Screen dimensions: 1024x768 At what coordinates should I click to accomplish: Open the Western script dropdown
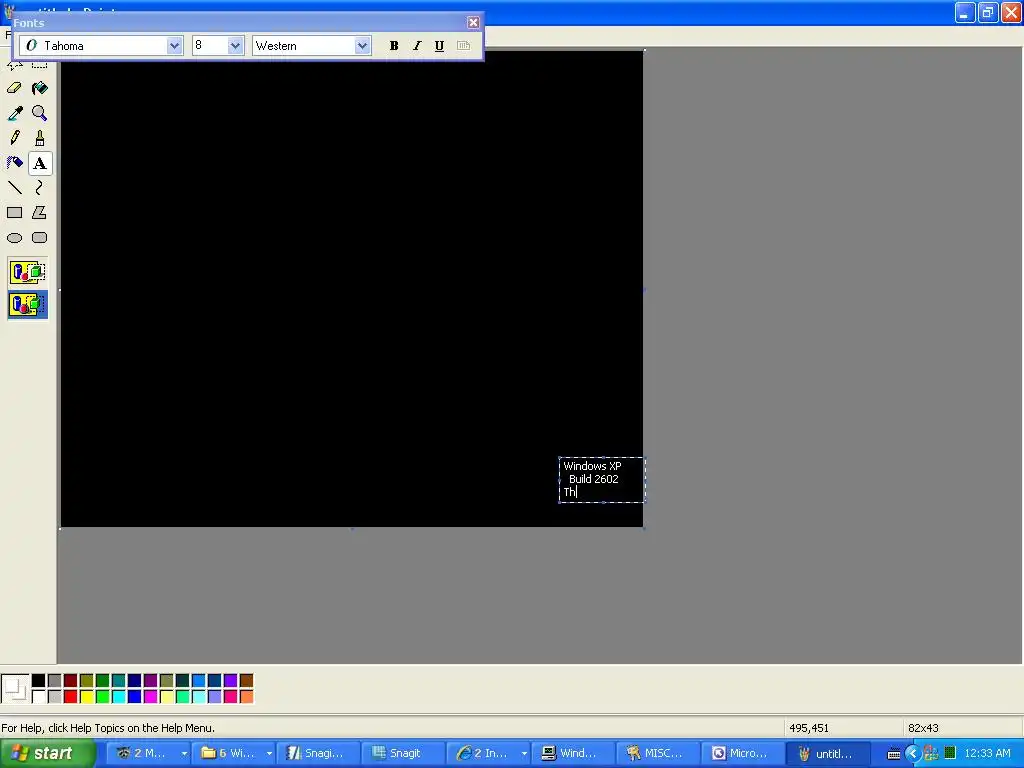tap(362, 46)
